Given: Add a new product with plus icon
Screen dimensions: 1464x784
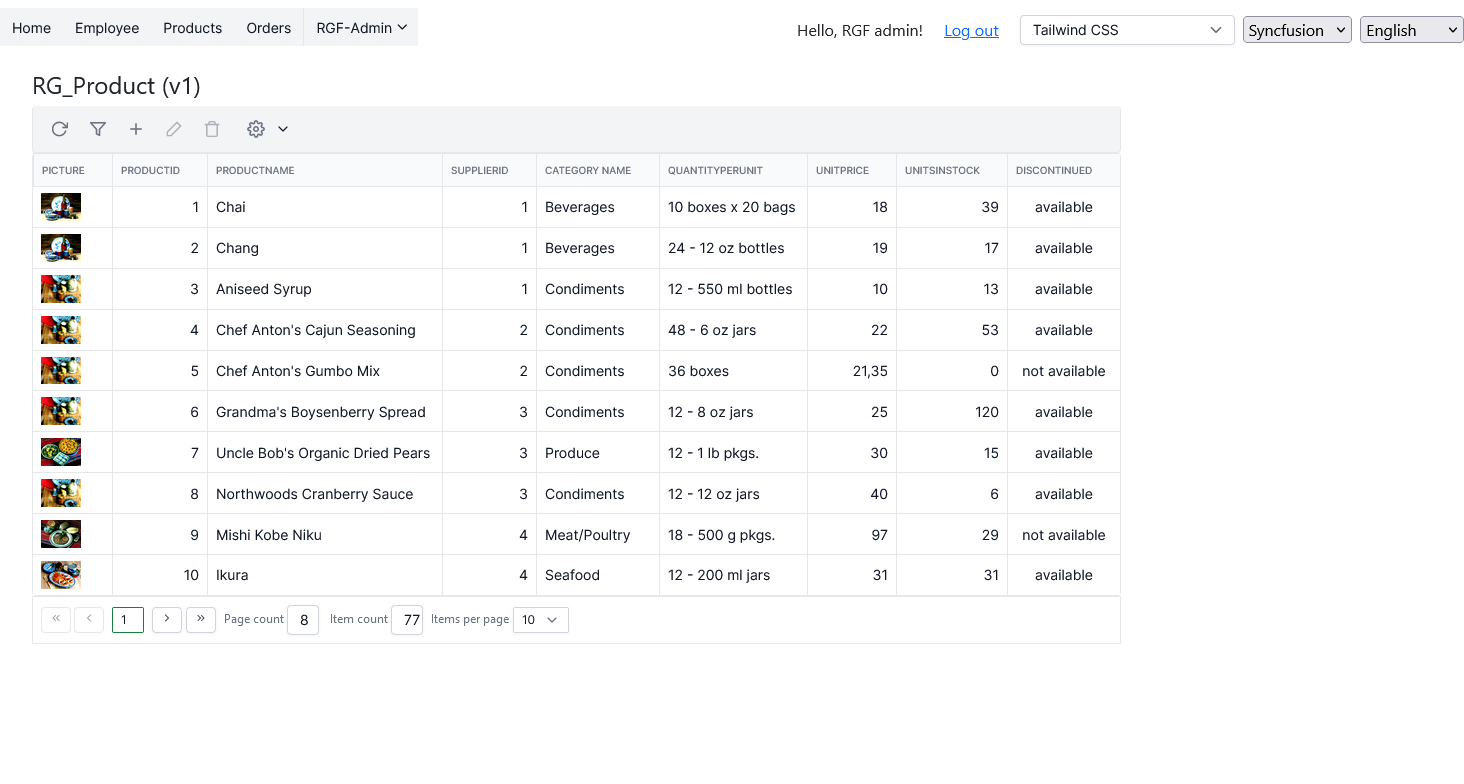Looking at the screenshot, I should click(x=136, y=129).
